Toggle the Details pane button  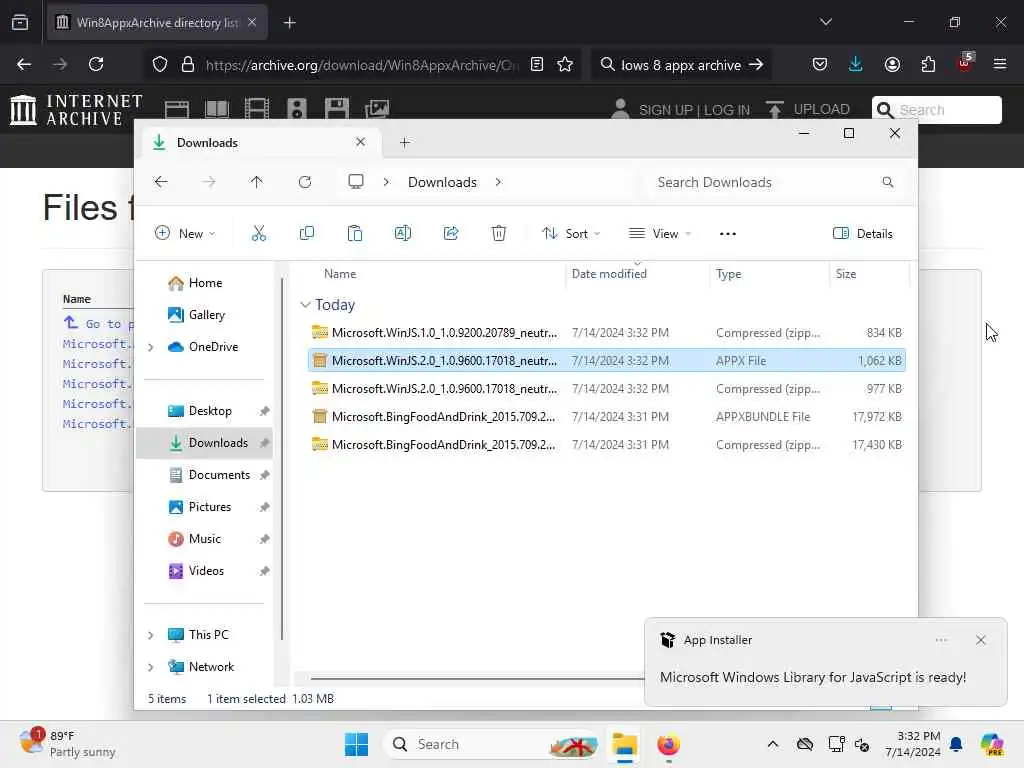click(863, 234)
